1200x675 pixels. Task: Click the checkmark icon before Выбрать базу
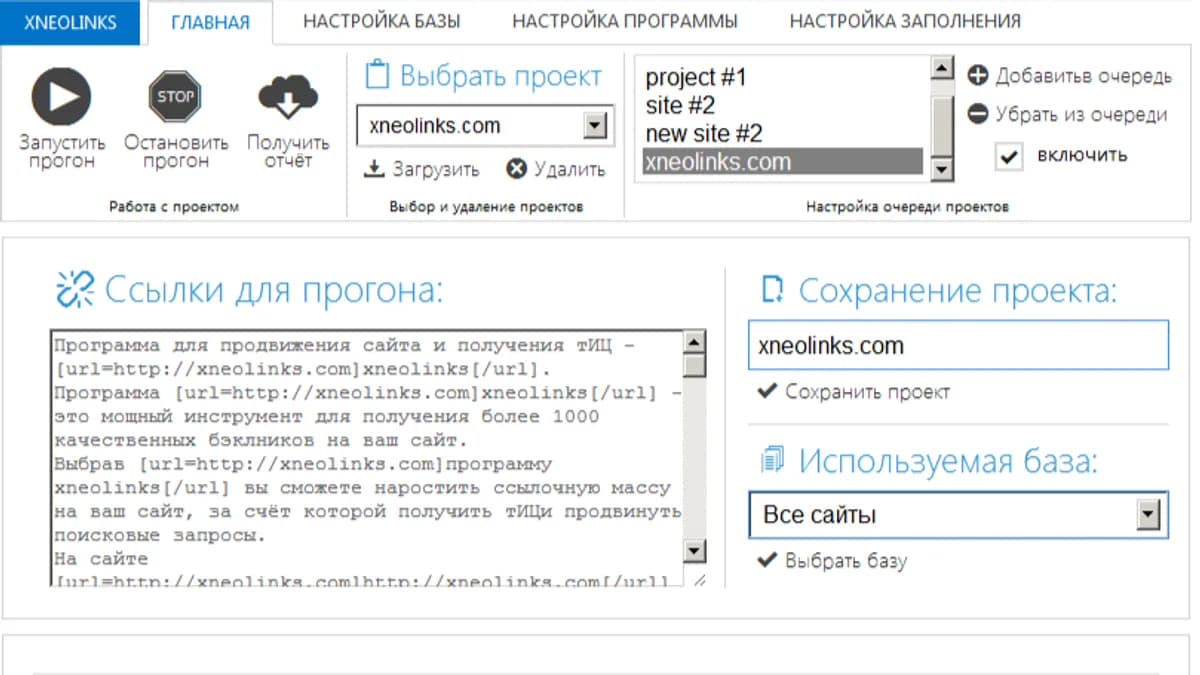[767, 560]
